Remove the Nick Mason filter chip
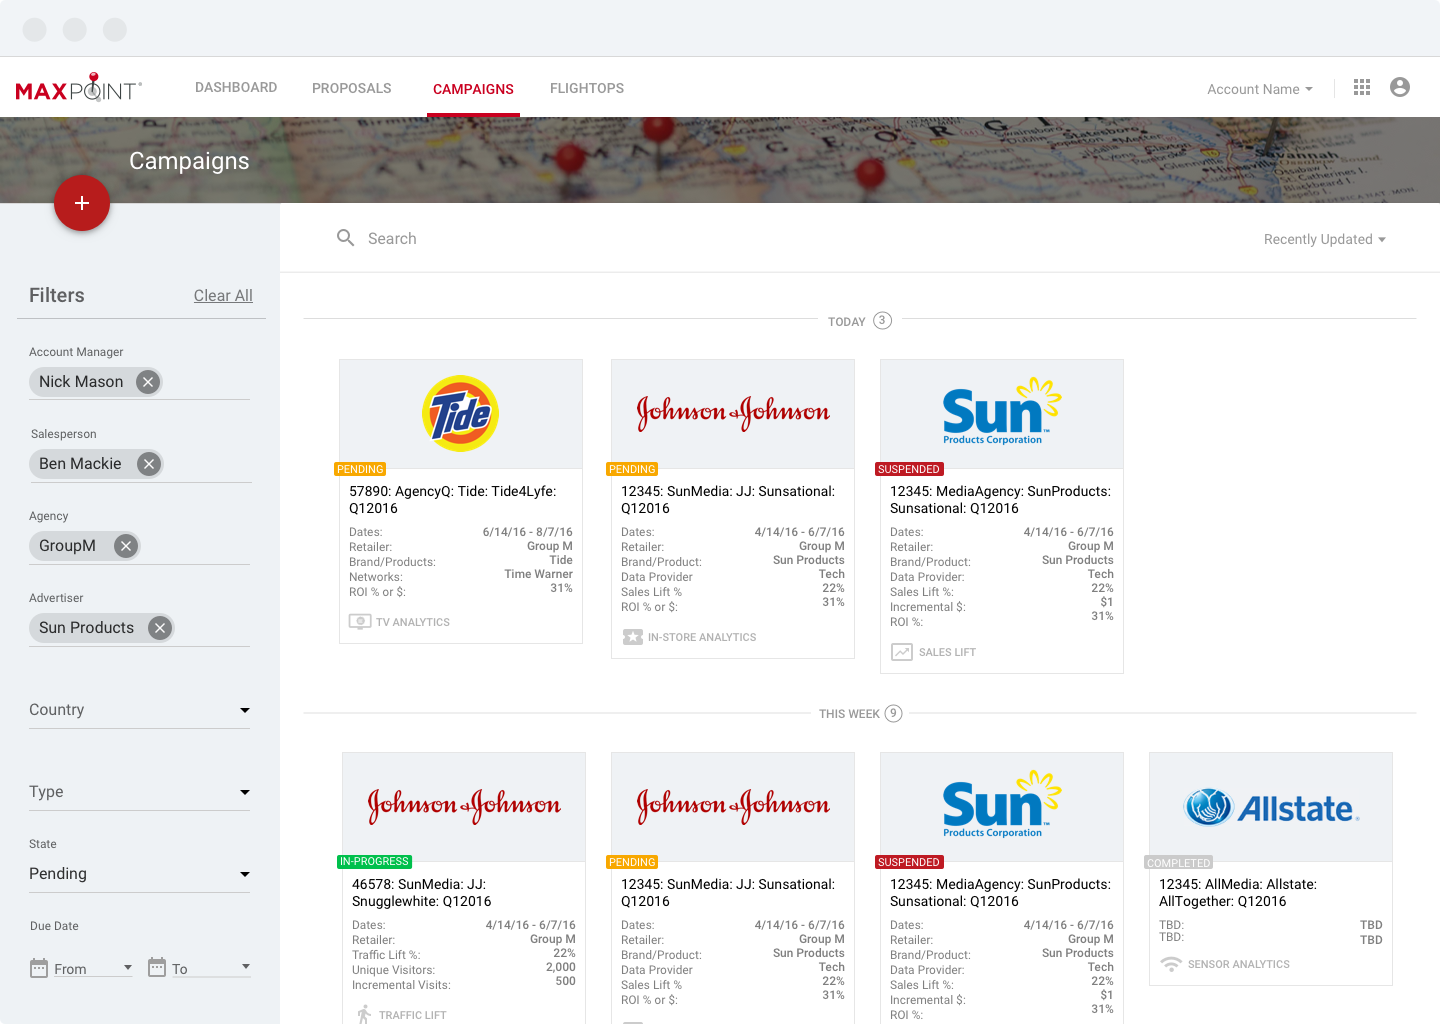Screen dimensions: 1440x1024 pyautogui.click(x=148, y=382)
